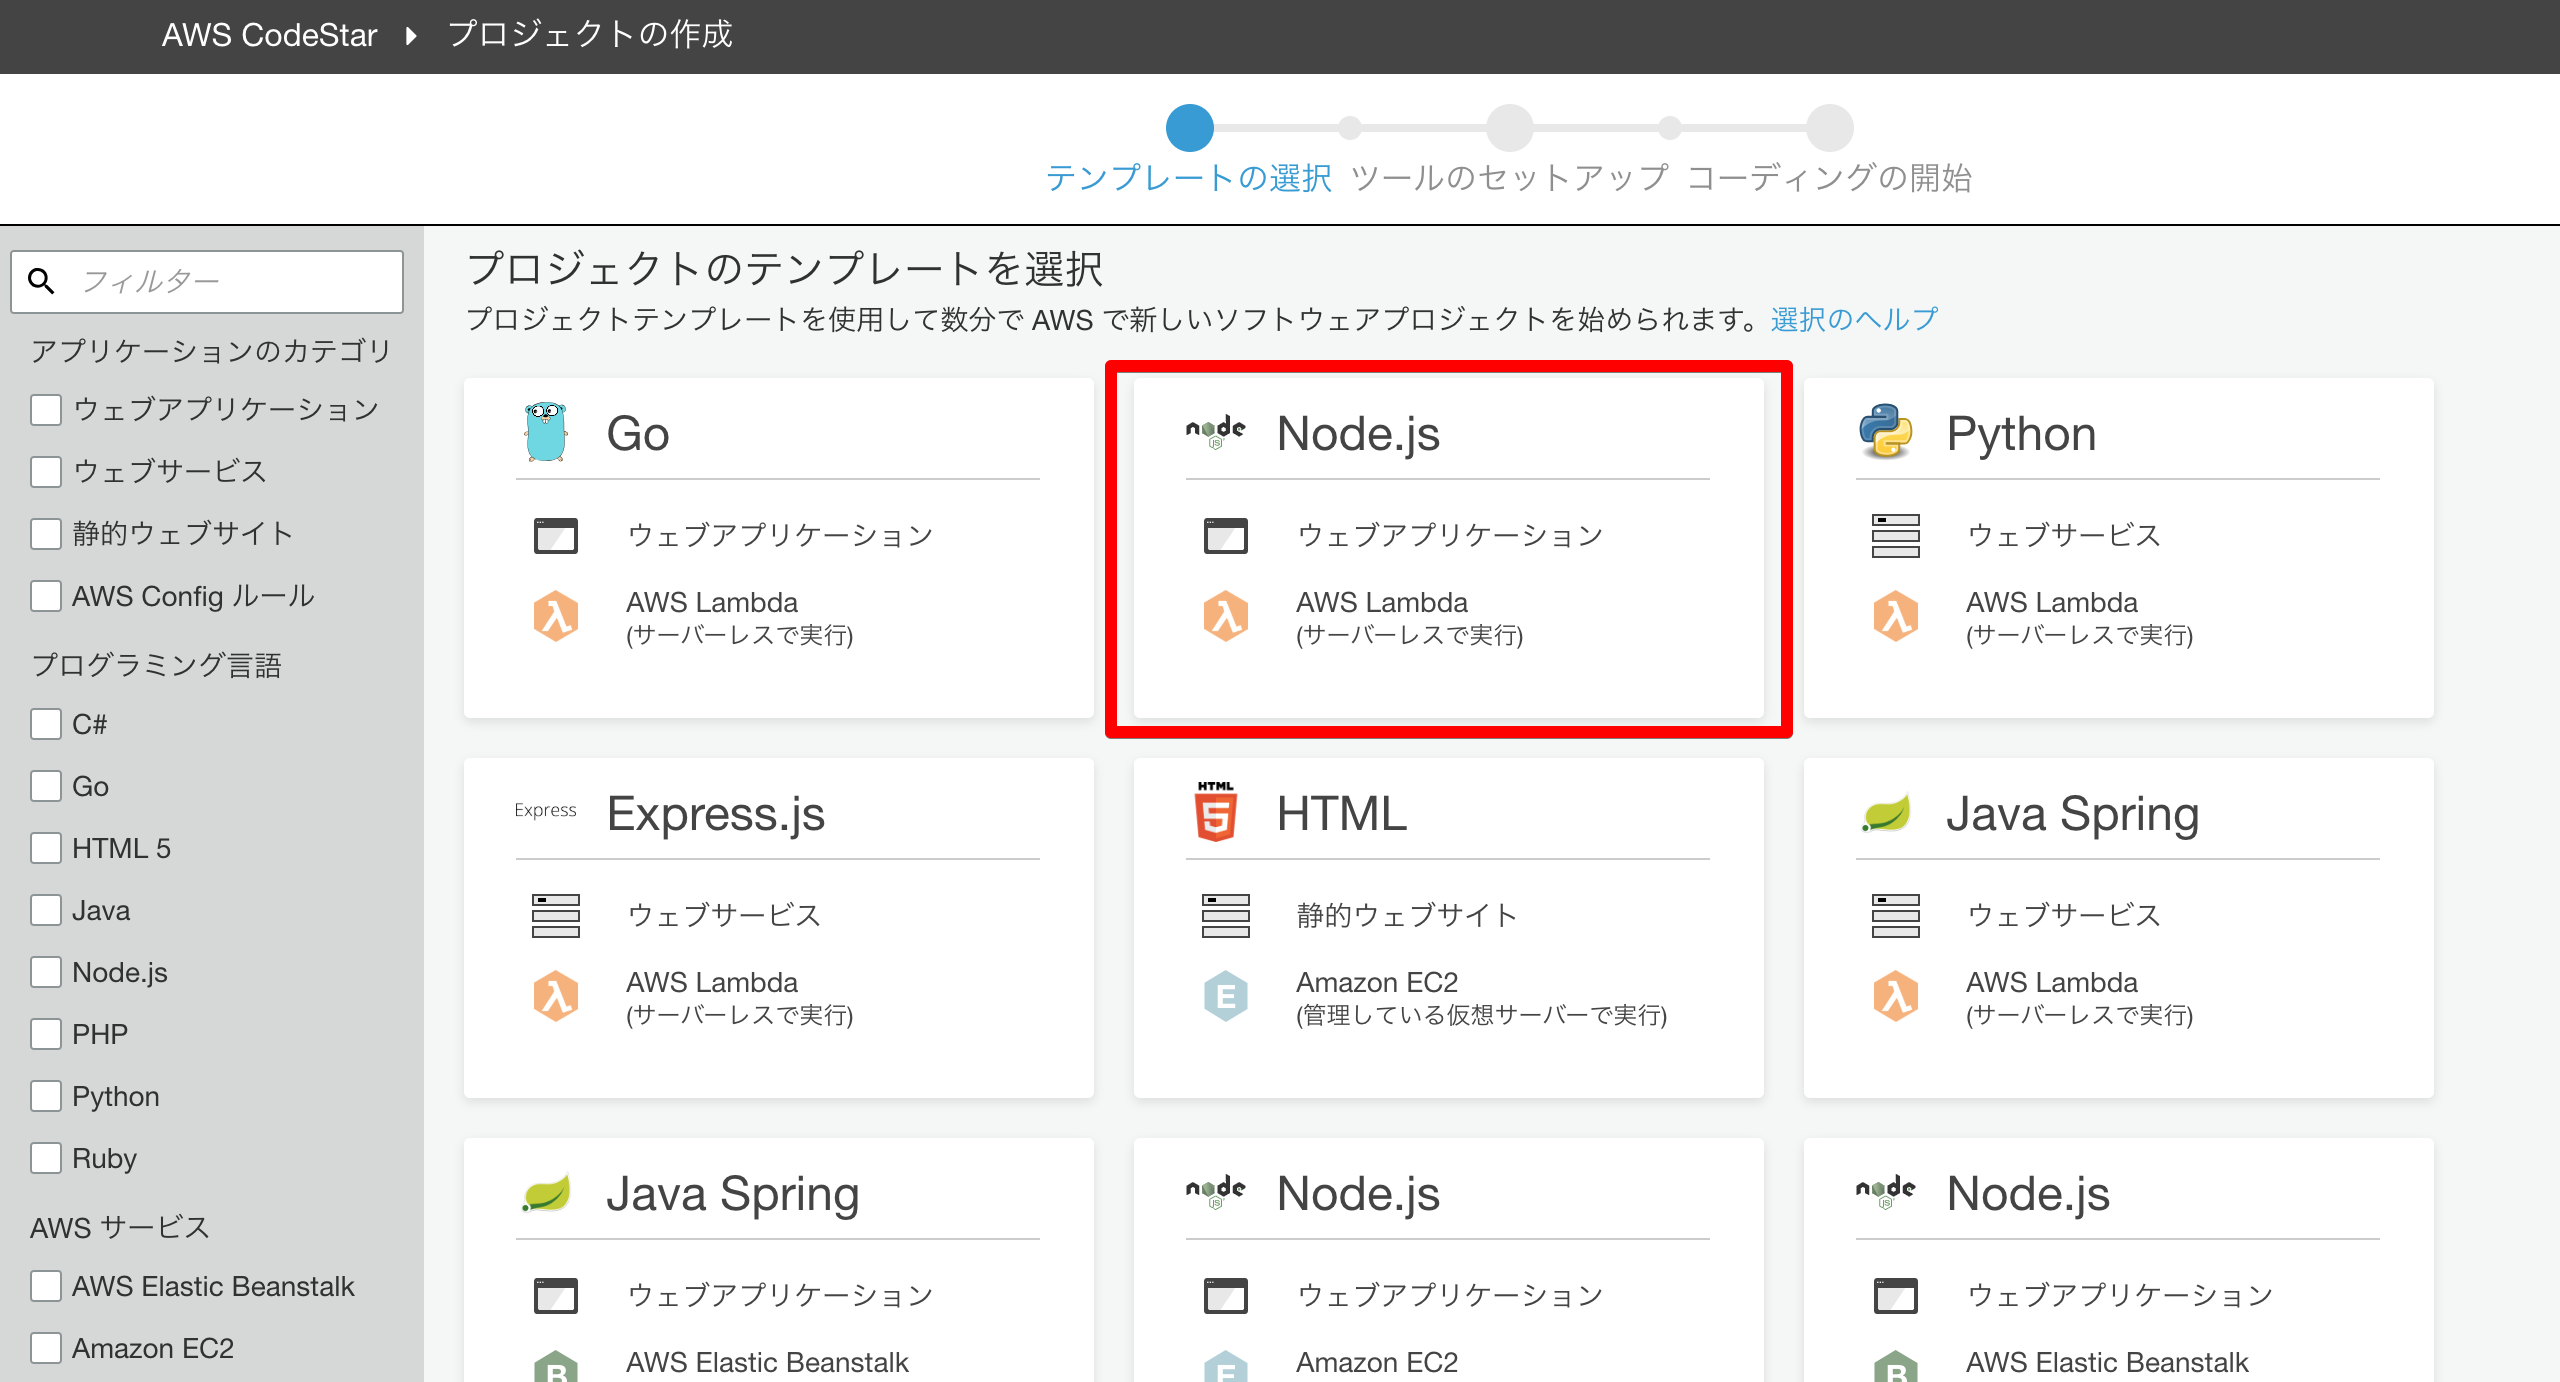The height and width of the screenshot is (1382, 2560).
Task: Check the Node.js language filter
Action: click(x=46, y=972)
